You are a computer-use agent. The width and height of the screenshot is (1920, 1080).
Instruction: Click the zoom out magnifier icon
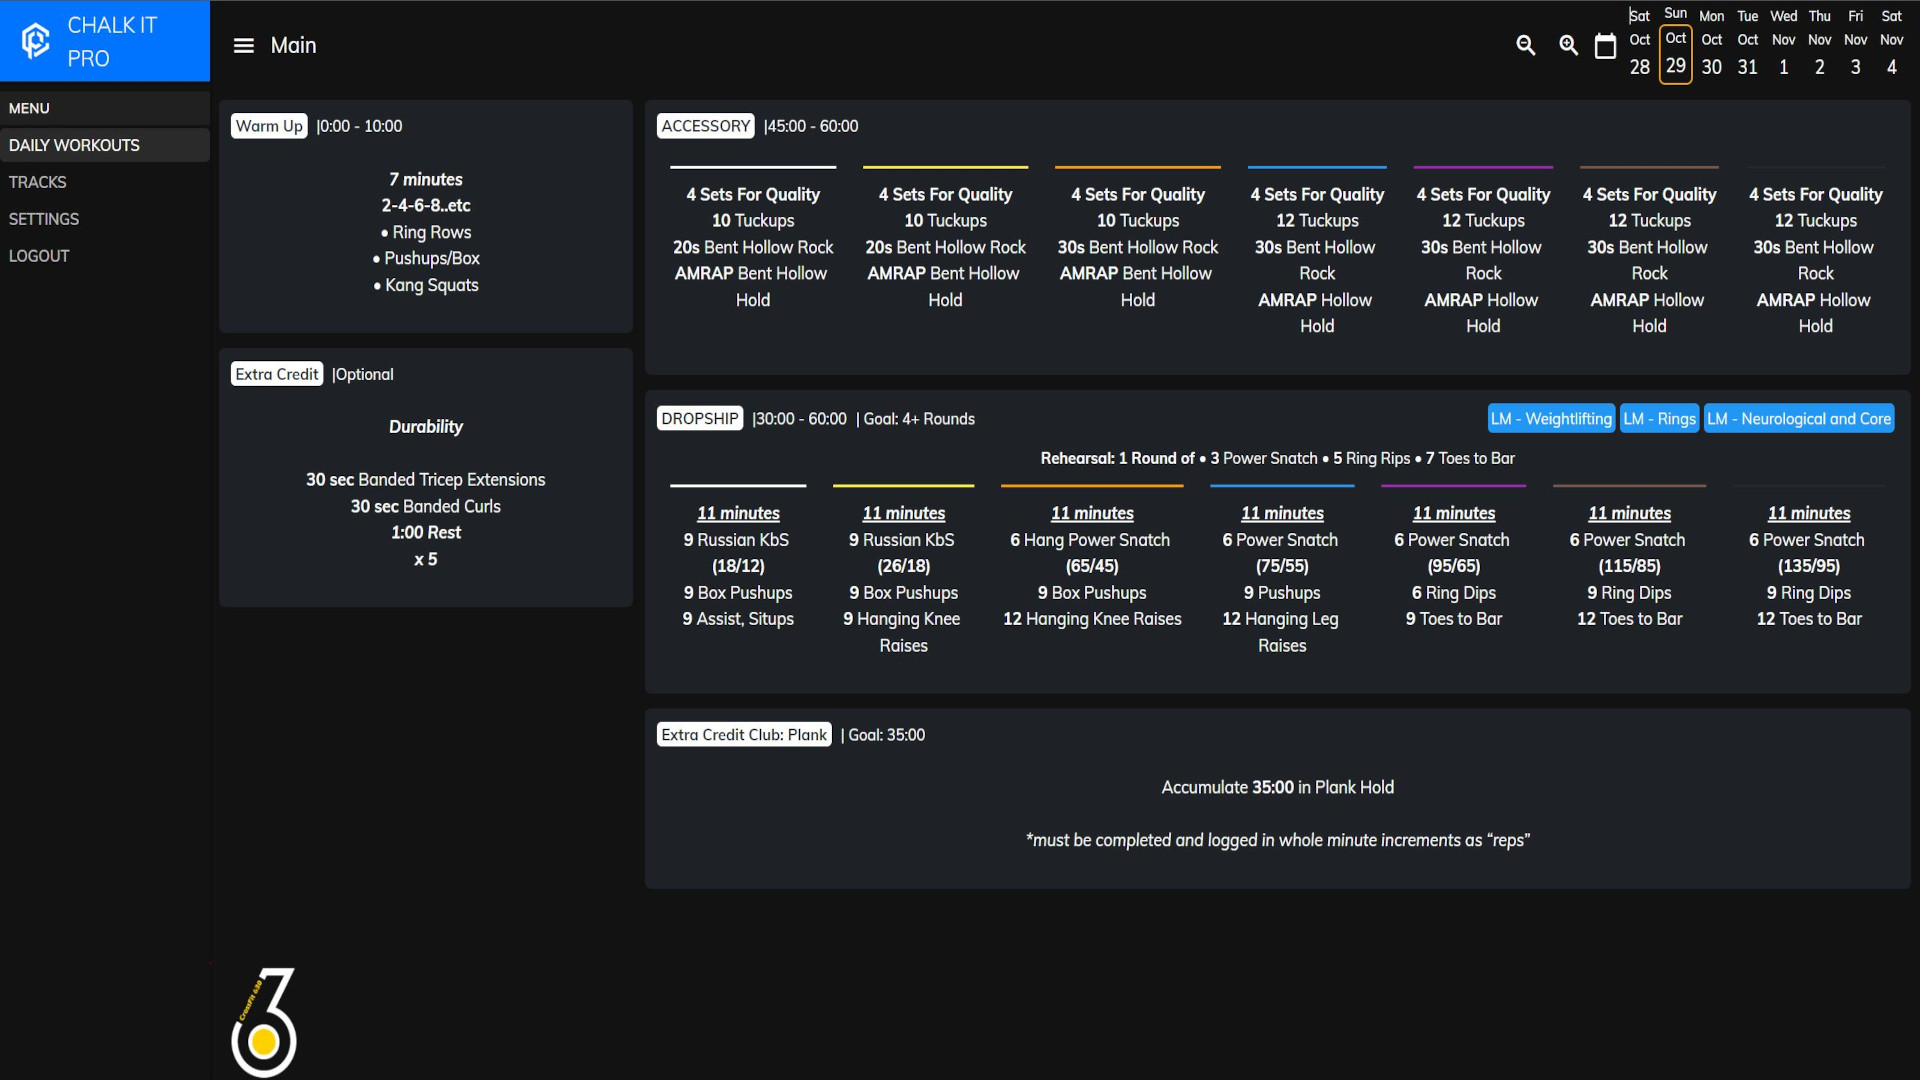point(1525,45)
